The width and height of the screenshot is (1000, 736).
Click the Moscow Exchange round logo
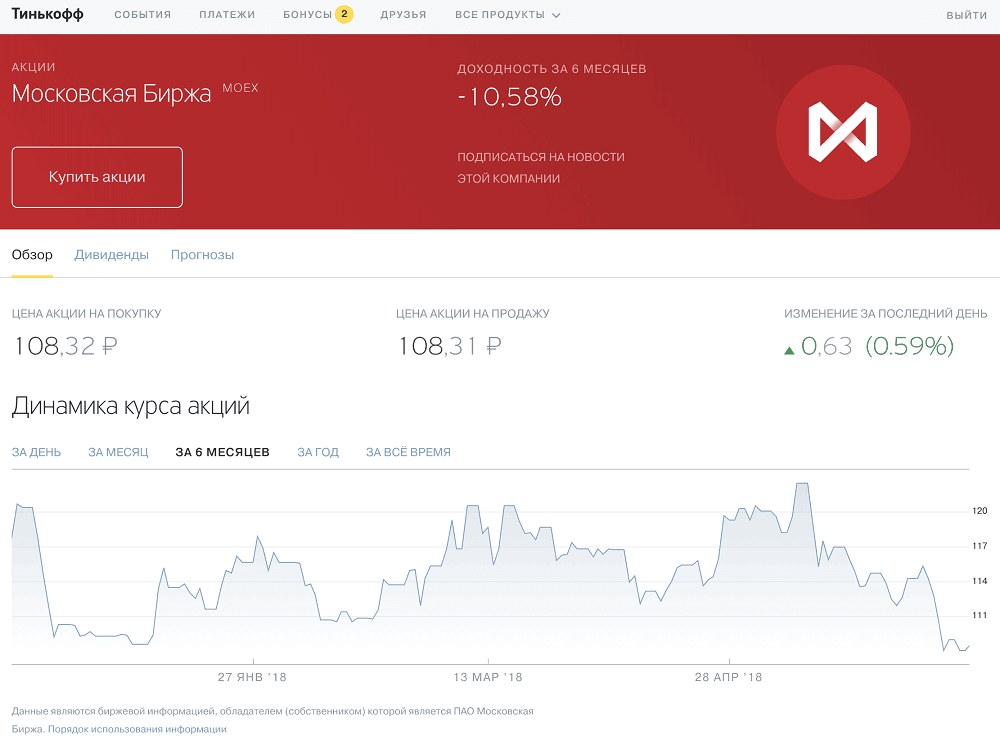(x=843, y=133)
